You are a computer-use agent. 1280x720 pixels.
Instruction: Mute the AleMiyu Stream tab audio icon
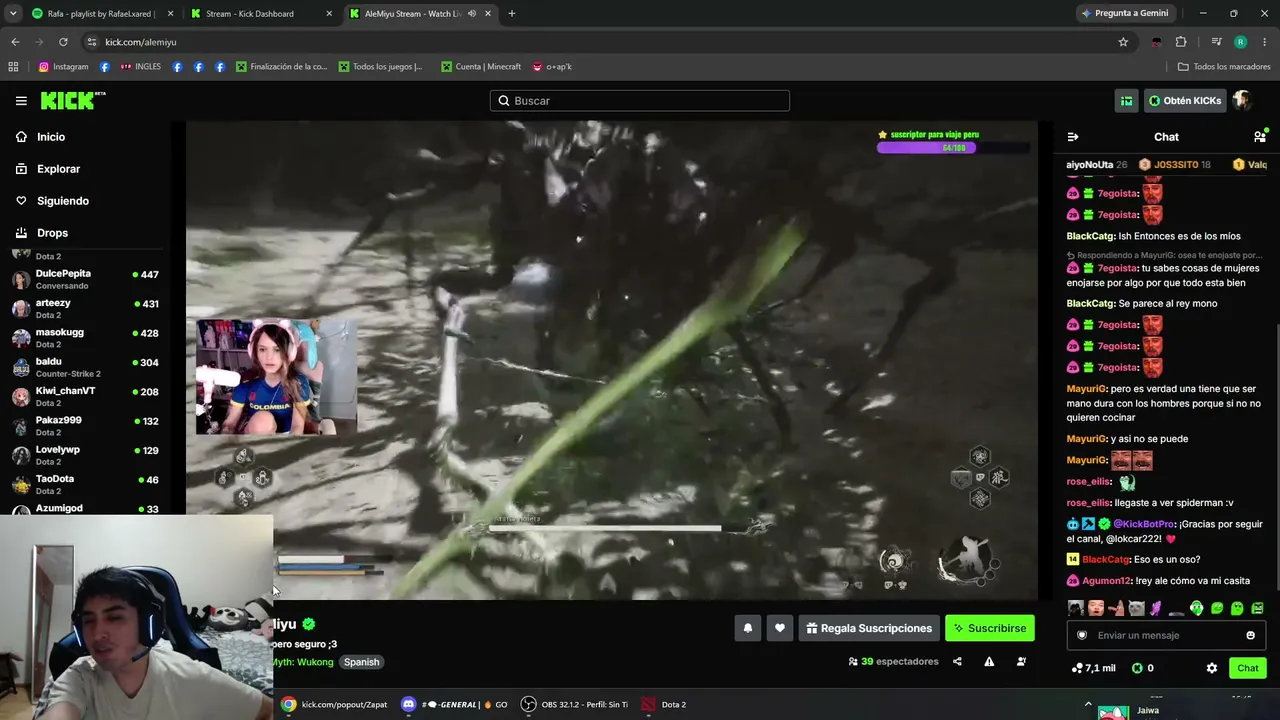coord(472,14)
